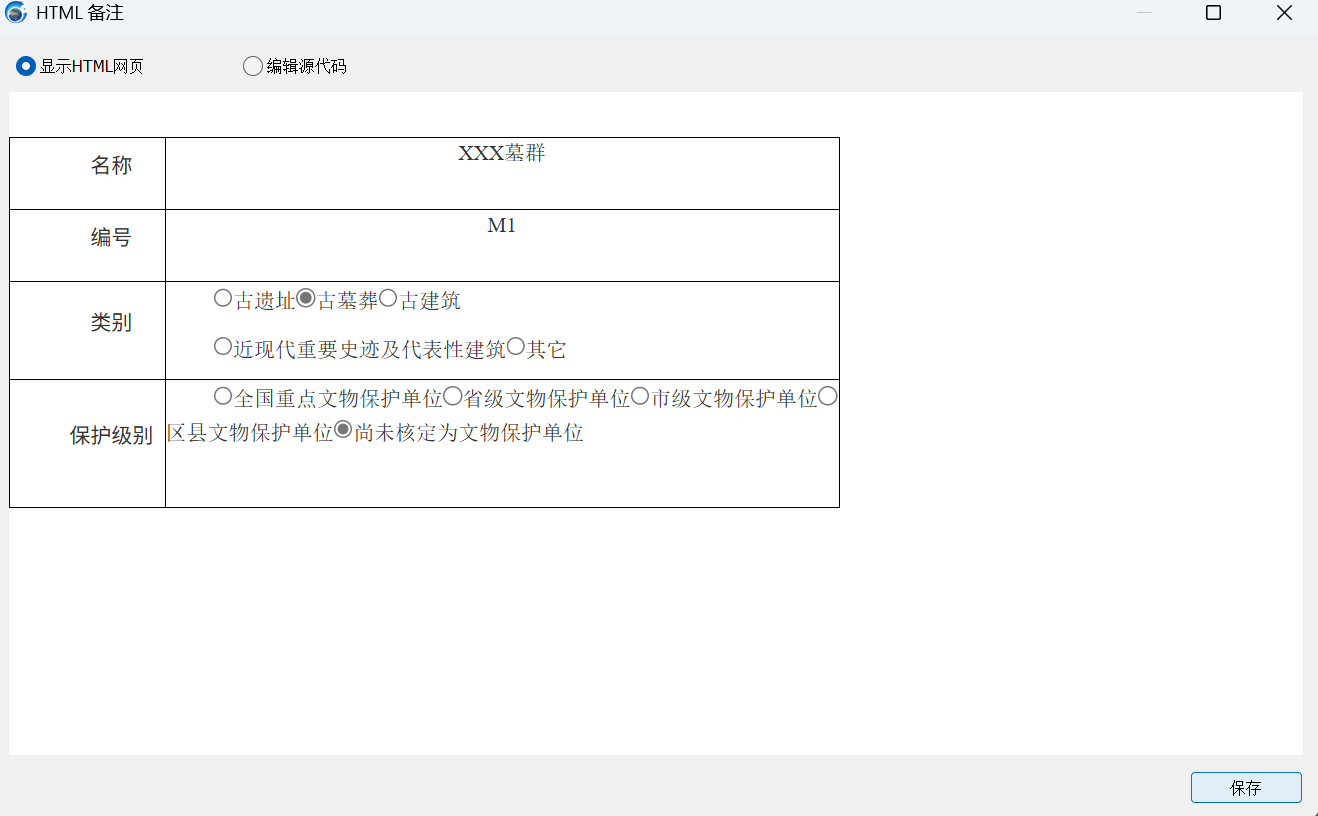Viewport: 1318px width, 816px height.
Task: Select the 古墓葬 radio button
Action: 306,298
